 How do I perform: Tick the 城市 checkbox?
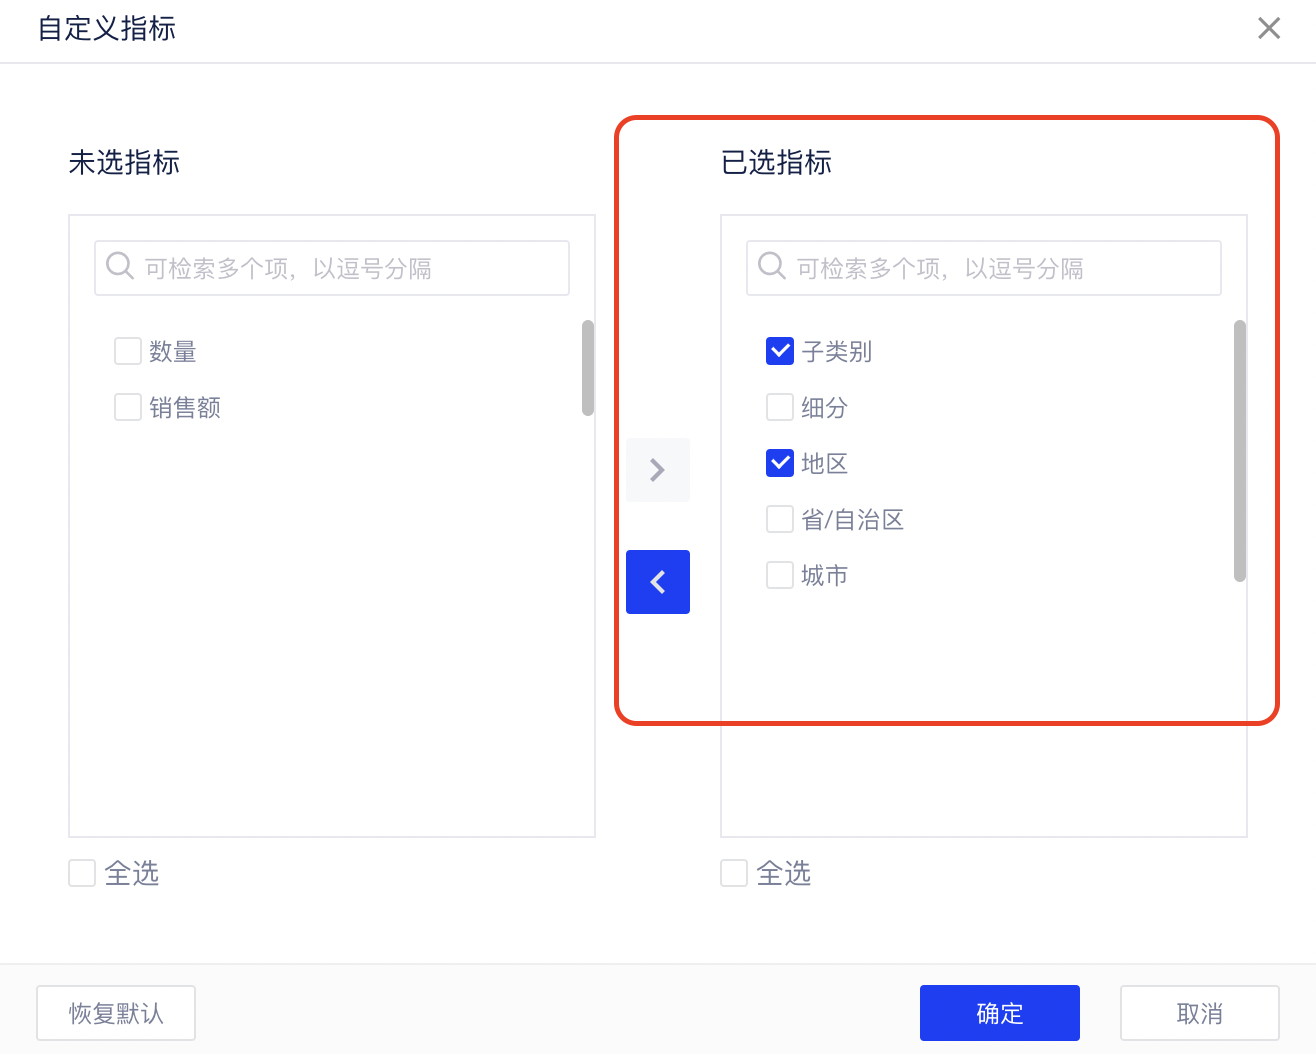tap(780, 576)
